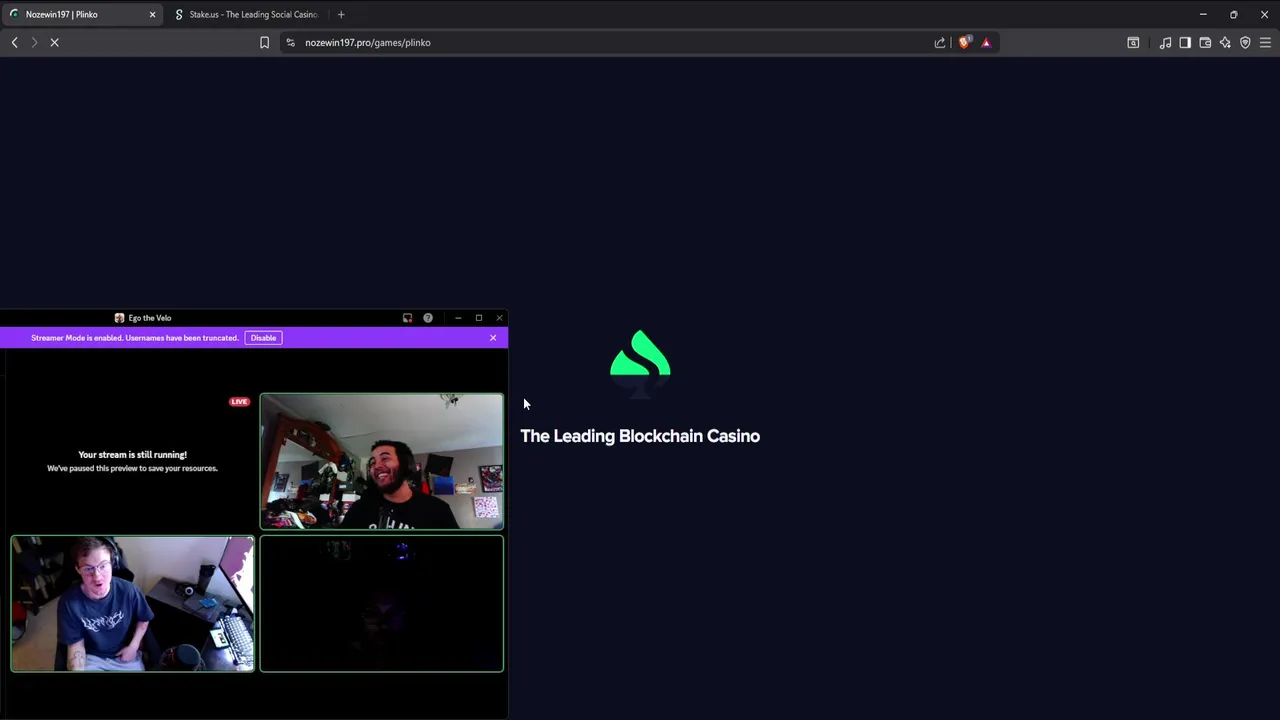Open Brave Rewards triangle icon

[986, 42]
